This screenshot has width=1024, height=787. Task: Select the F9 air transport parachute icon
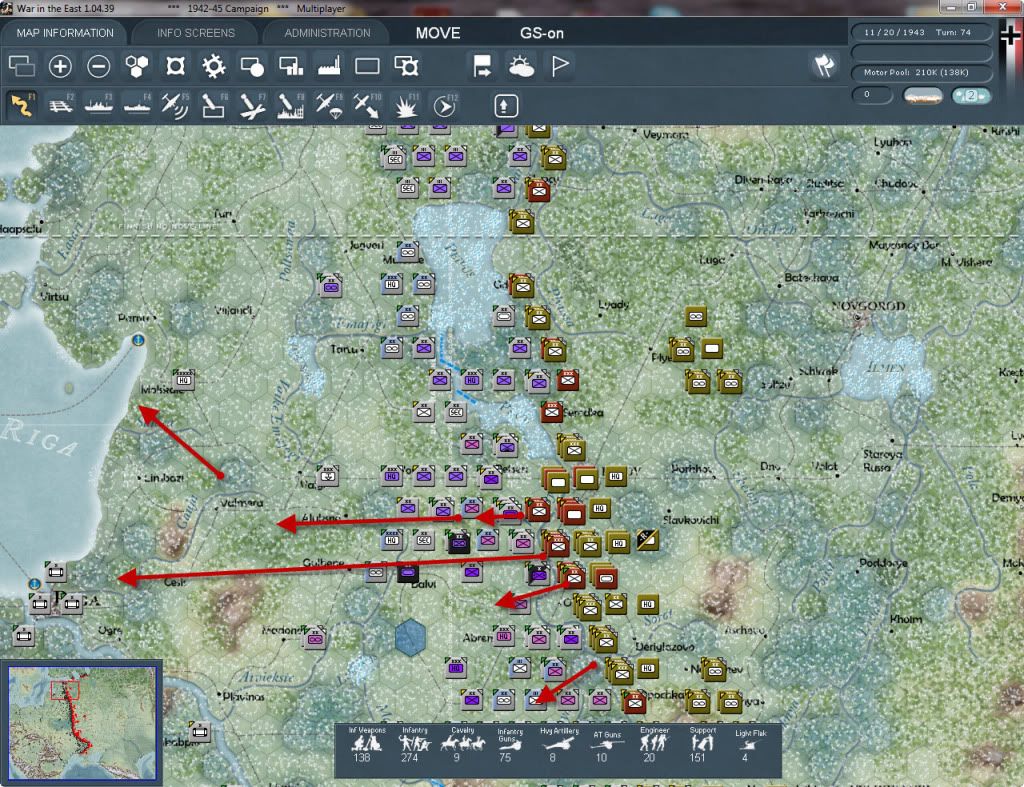[329, 106]
